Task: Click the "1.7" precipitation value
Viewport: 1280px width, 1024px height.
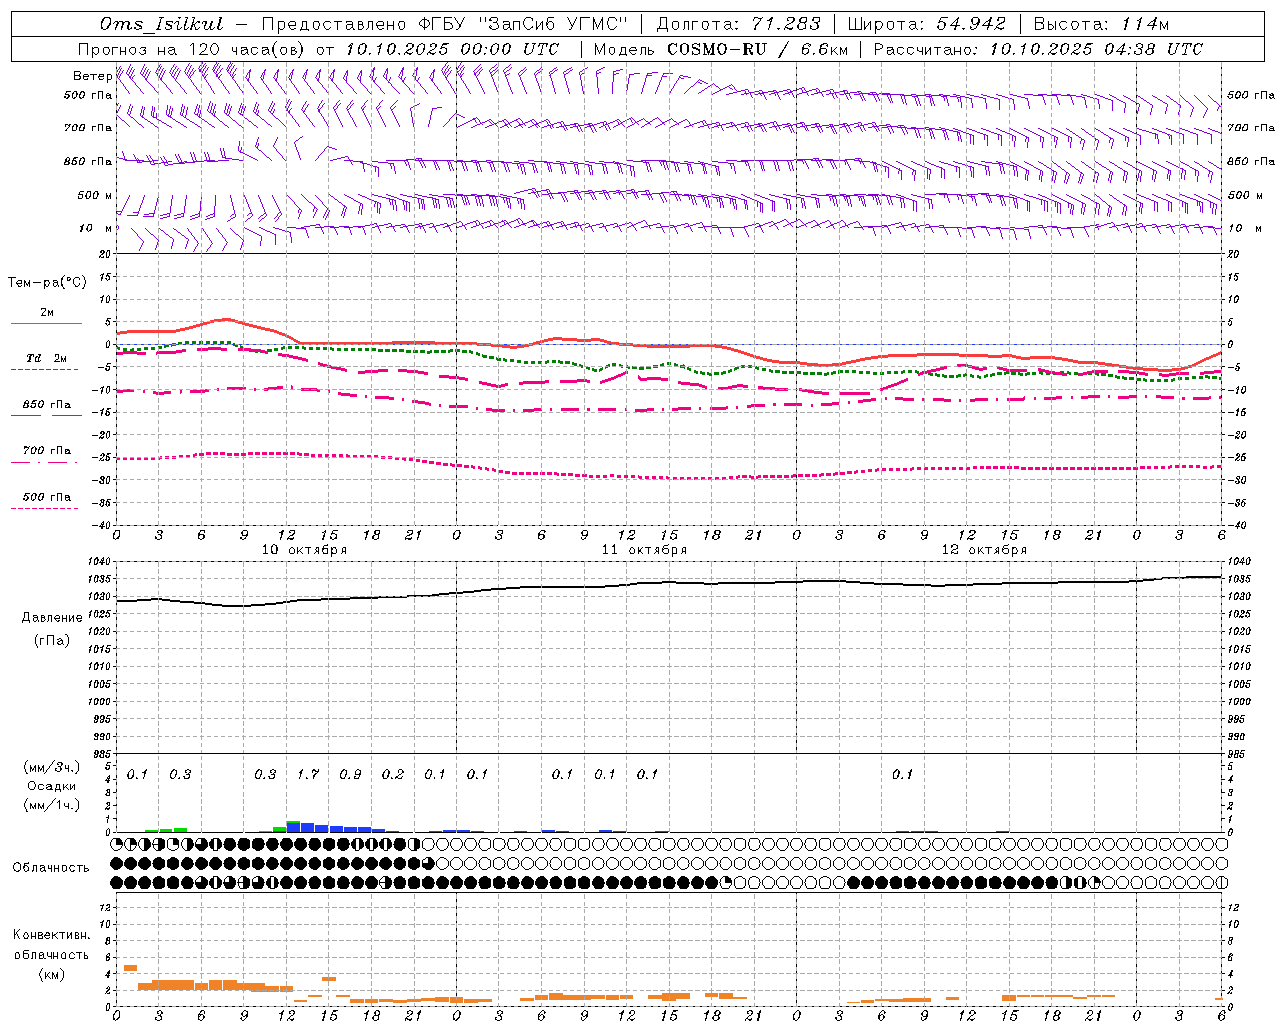Action: [308, 775]
